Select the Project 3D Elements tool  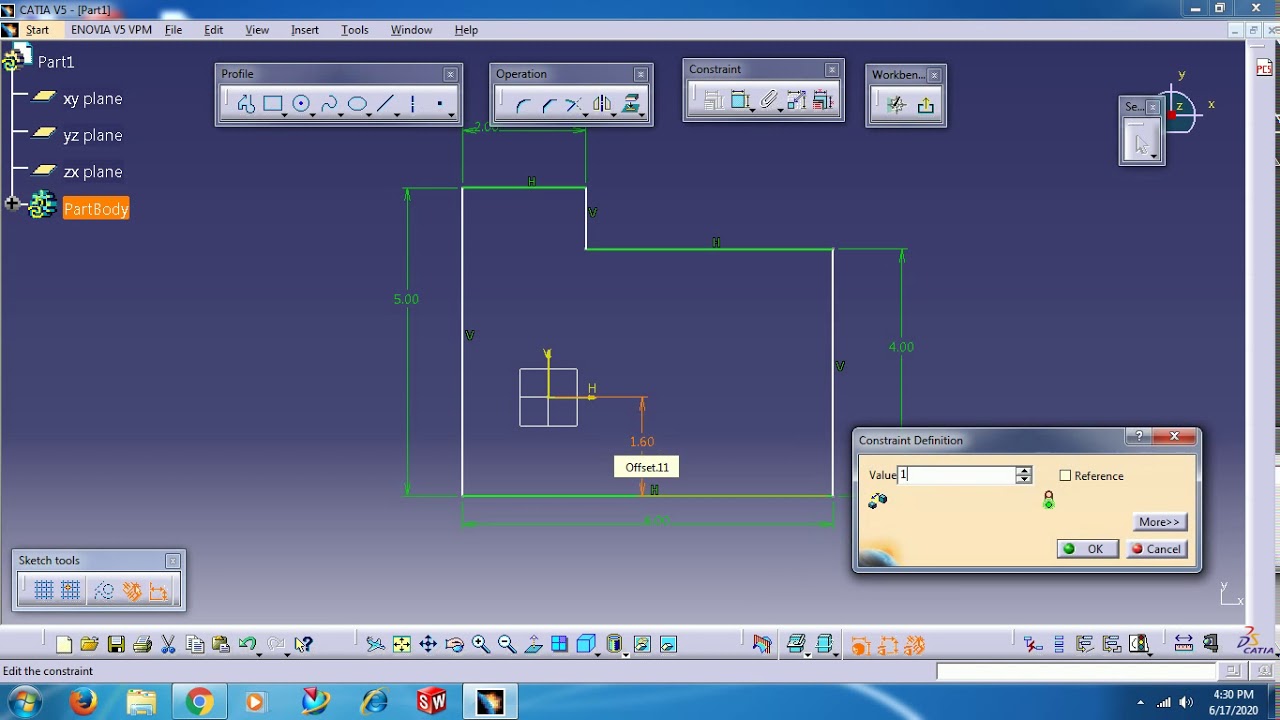[630, 104]
